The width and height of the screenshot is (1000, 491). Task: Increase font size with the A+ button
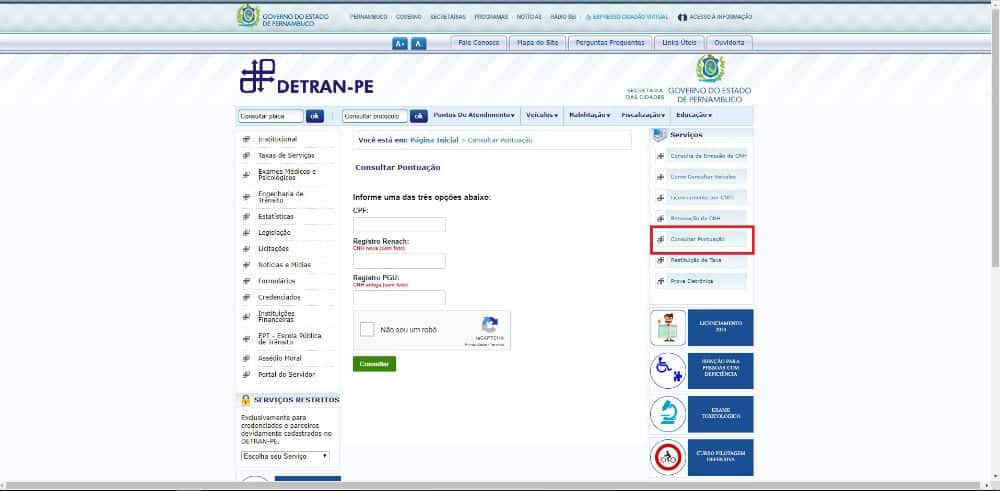click(x=400, y=43)
